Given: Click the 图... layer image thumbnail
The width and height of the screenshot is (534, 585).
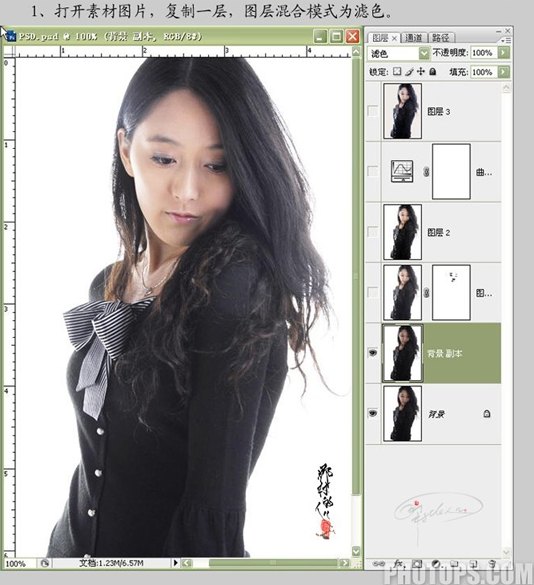Looking at the screenshot, I should (x=403, y=292).
